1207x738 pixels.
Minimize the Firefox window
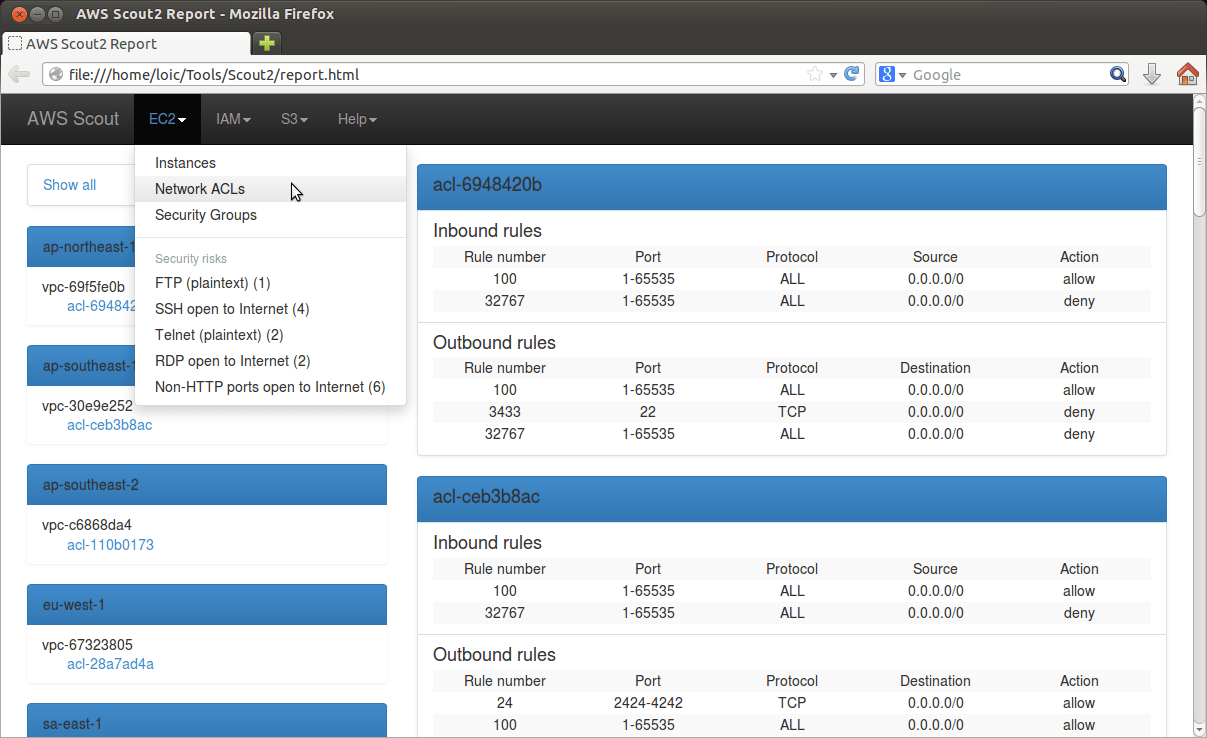[37, 14]
